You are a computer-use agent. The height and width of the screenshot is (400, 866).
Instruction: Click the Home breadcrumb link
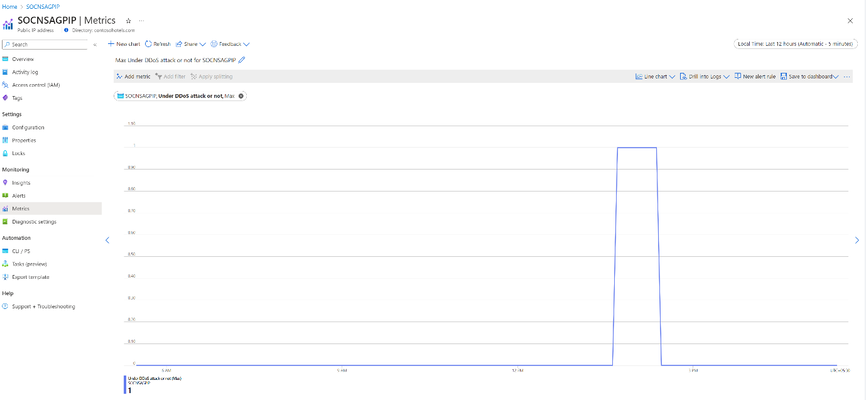[8, 5]
